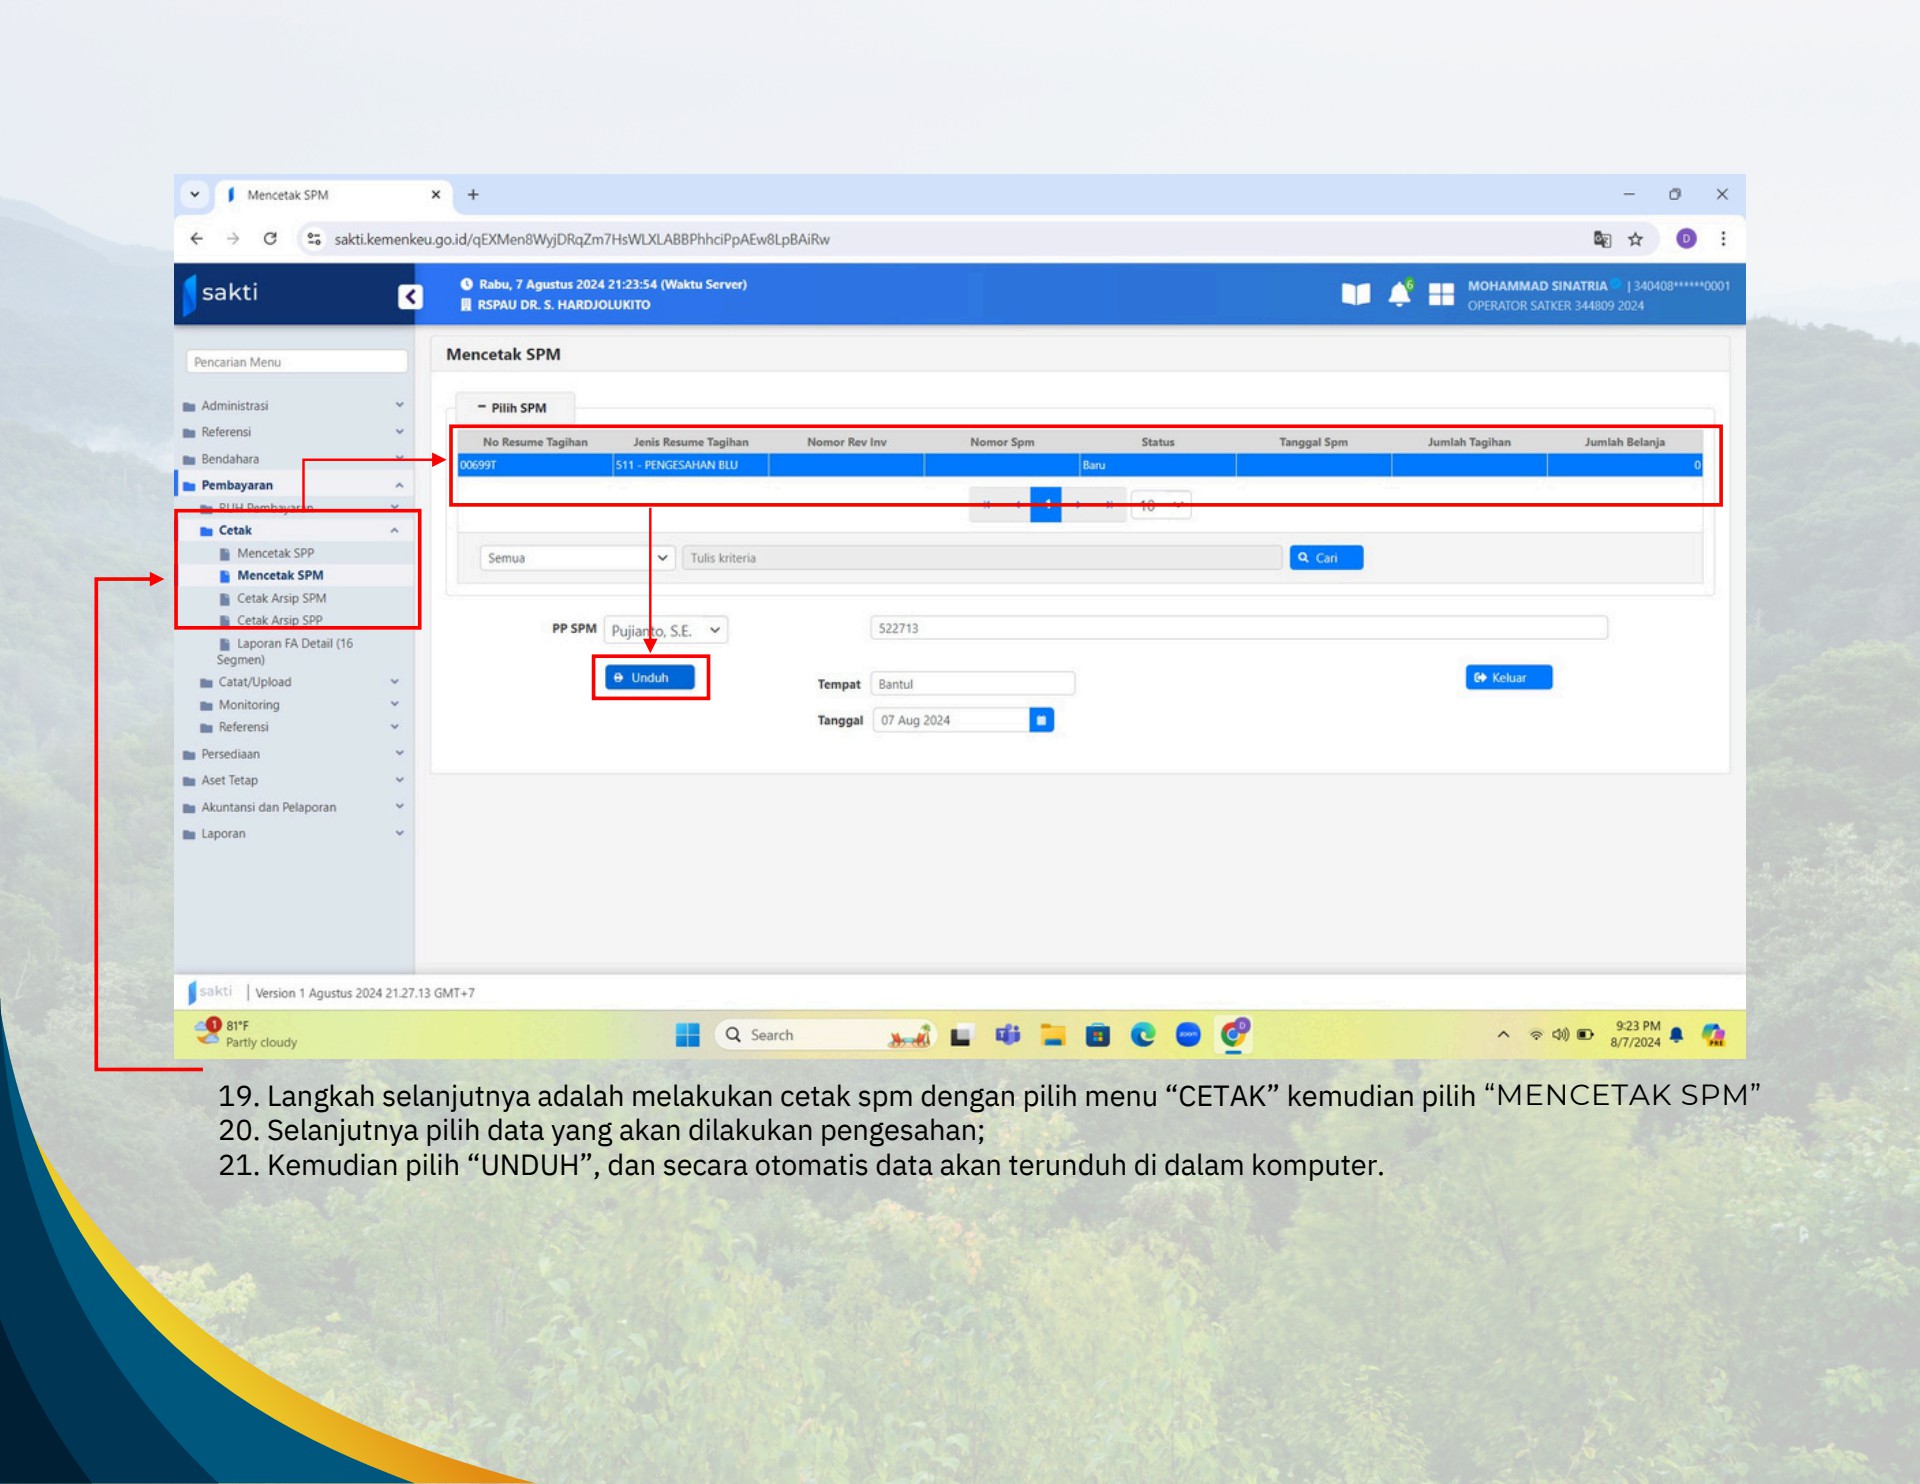Viewport: 1920px width, 1484px height.
Task: Open the user guide book icon in header
Action: tap(1356, 293)
